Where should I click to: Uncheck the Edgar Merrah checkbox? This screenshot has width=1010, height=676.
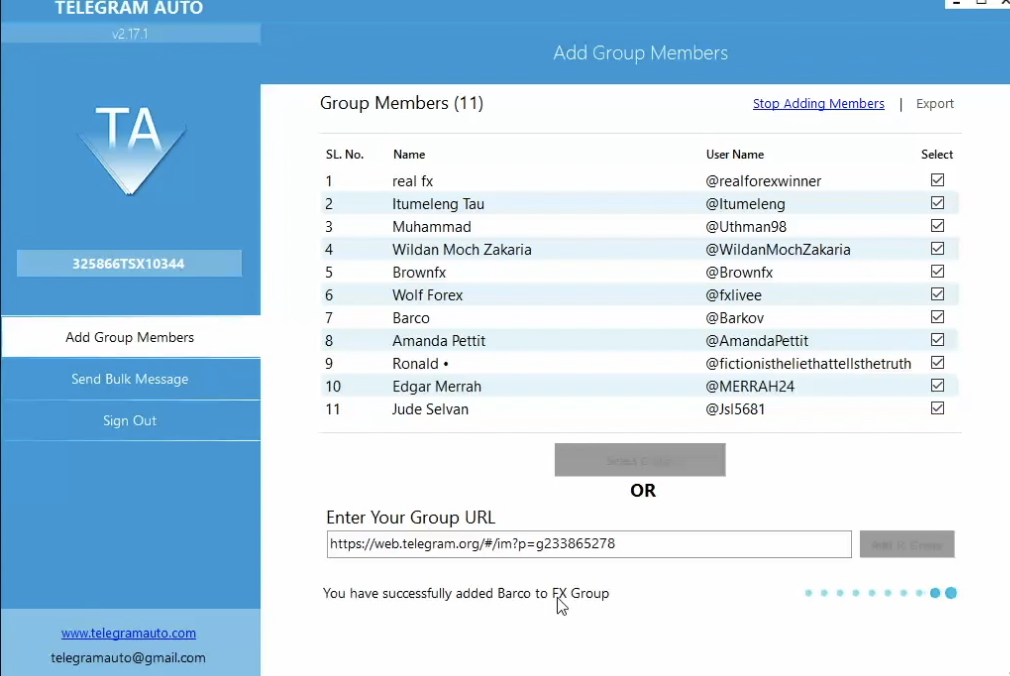coord(937,385)
